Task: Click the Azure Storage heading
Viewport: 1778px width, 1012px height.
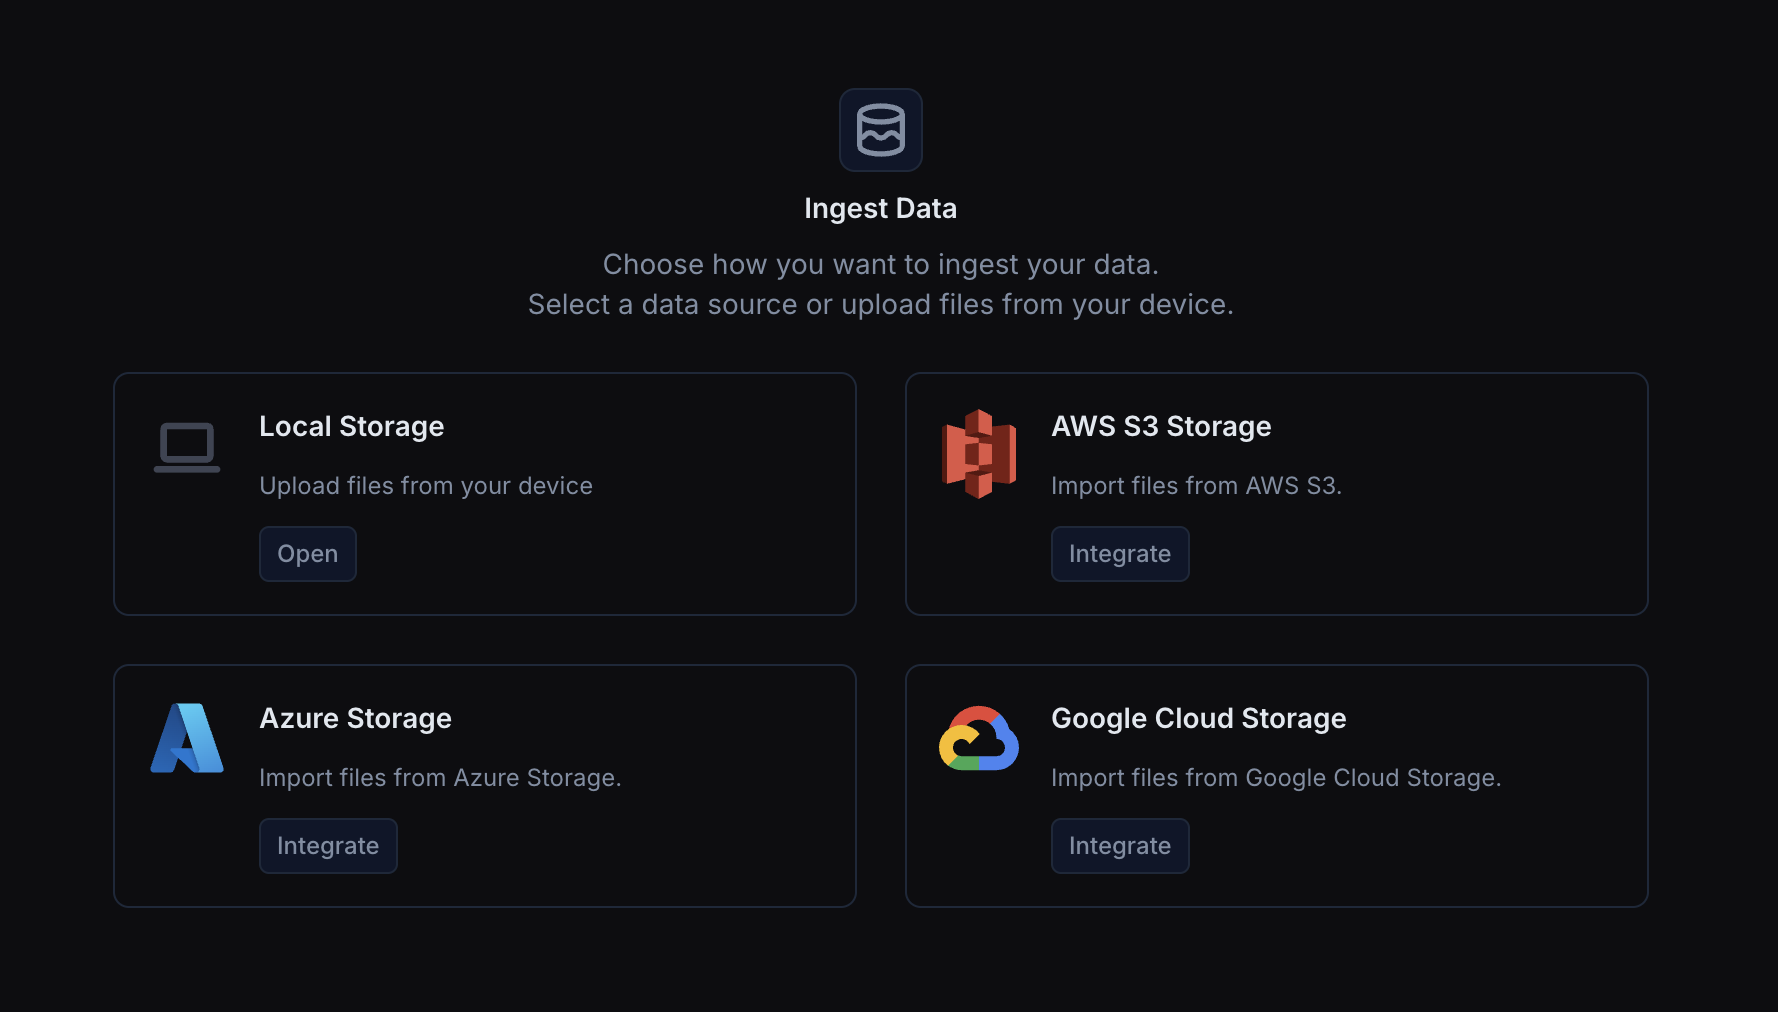Action: click(x=355, y=718)
